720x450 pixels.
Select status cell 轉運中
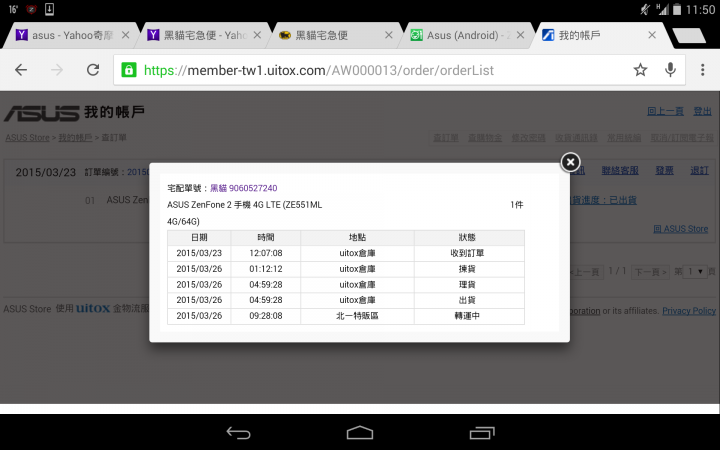tap(467, 316)
